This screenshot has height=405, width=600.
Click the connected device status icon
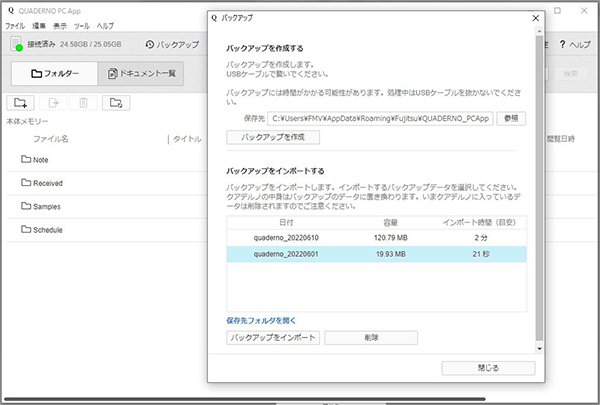16,44
